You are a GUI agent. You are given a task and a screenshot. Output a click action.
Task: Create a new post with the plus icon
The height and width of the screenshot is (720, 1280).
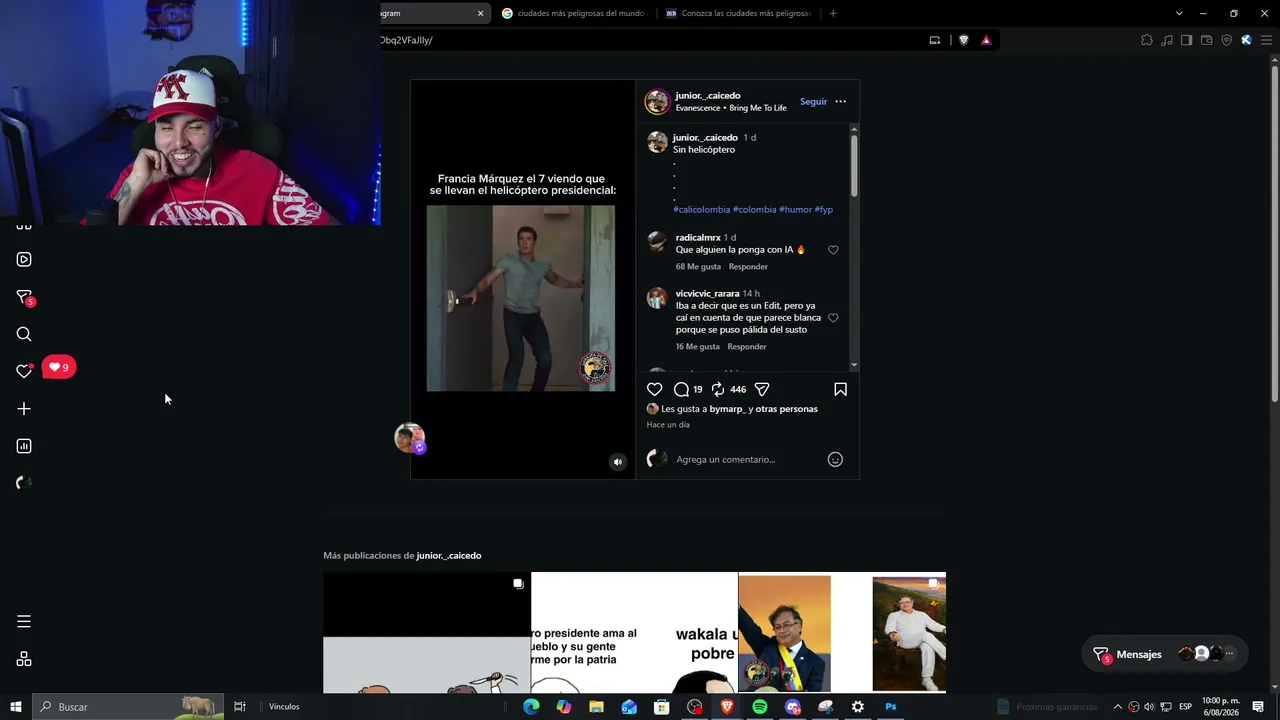pos(24,409)
